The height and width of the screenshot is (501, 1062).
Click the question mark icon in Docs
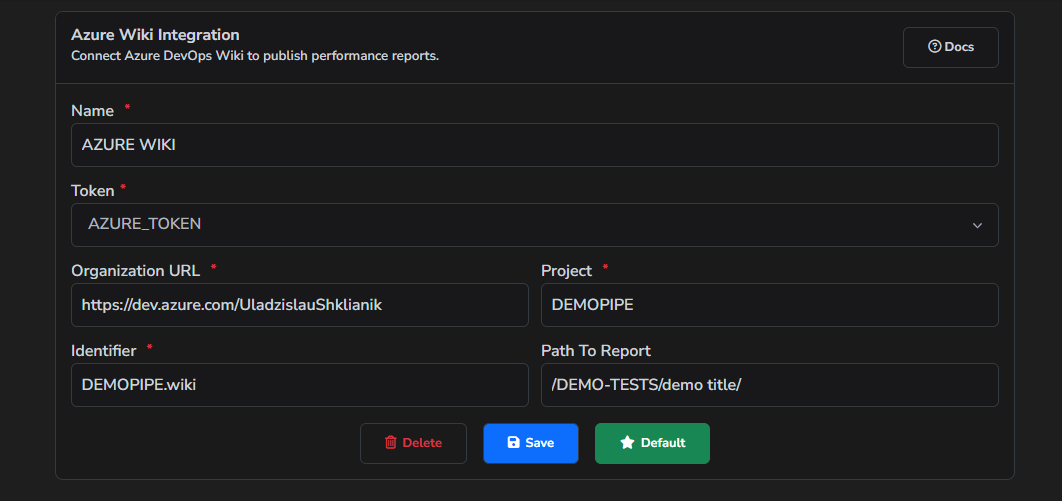935,47
